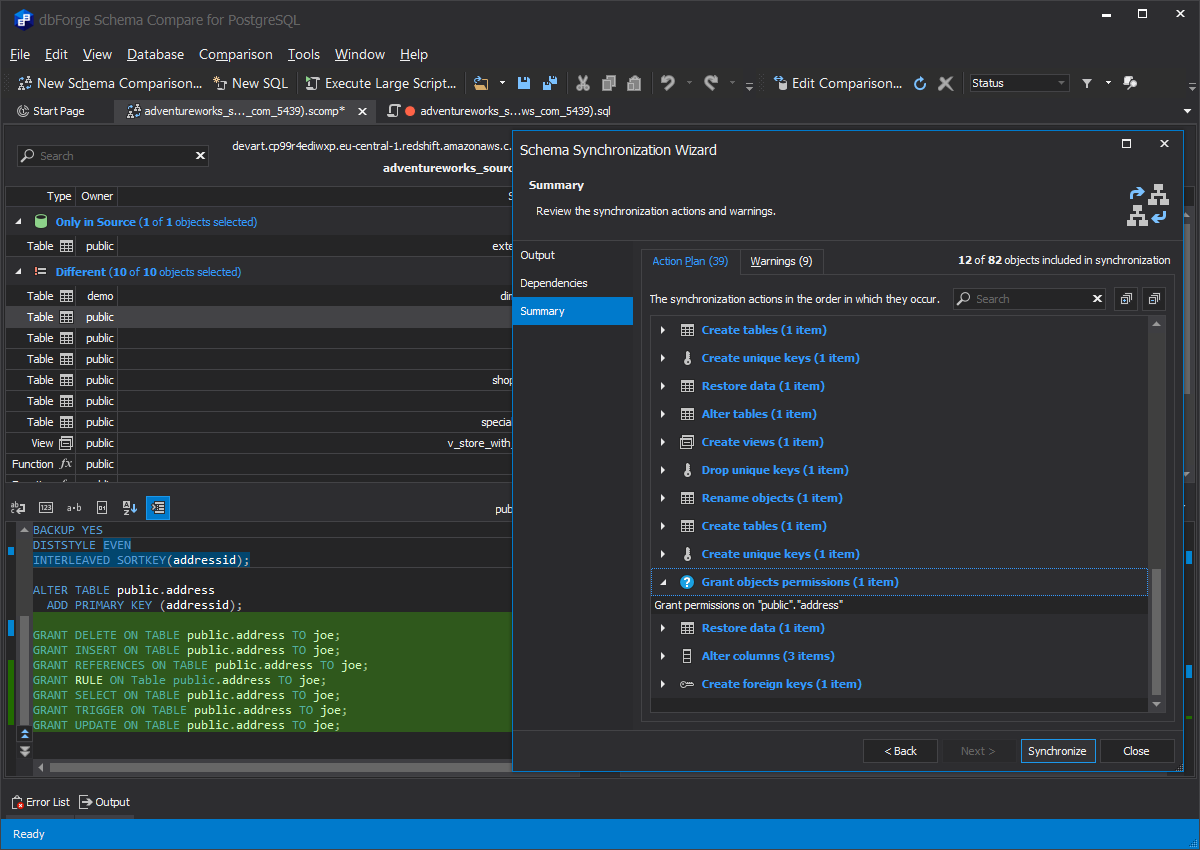This screenshot has width=1200, height=850.
Task: Click the 123 line numbers icon in the script toolbar
Action: tap(46, 508)
